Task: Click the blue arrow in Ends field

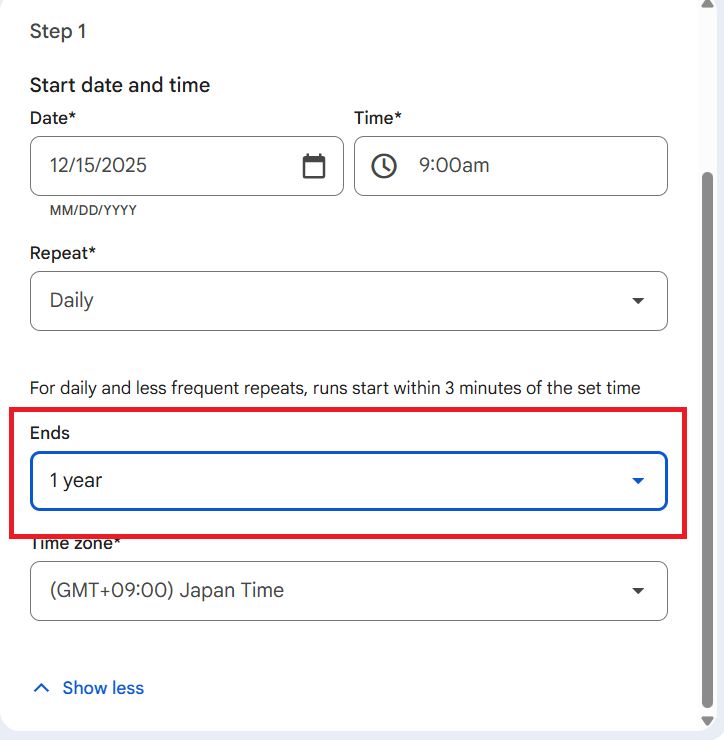Action: 638,481
